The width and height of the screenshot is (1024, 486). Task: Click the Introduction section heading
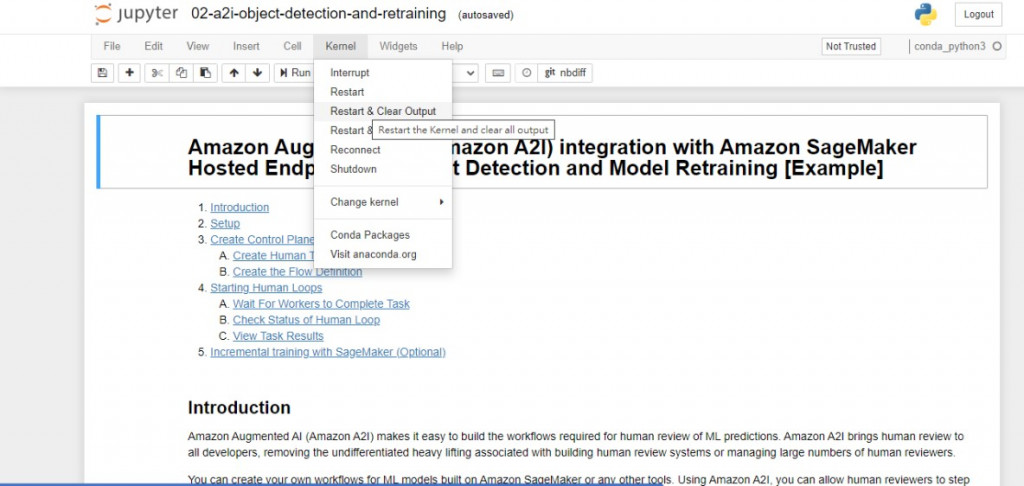pyautogui.click(x=239, y=408)
